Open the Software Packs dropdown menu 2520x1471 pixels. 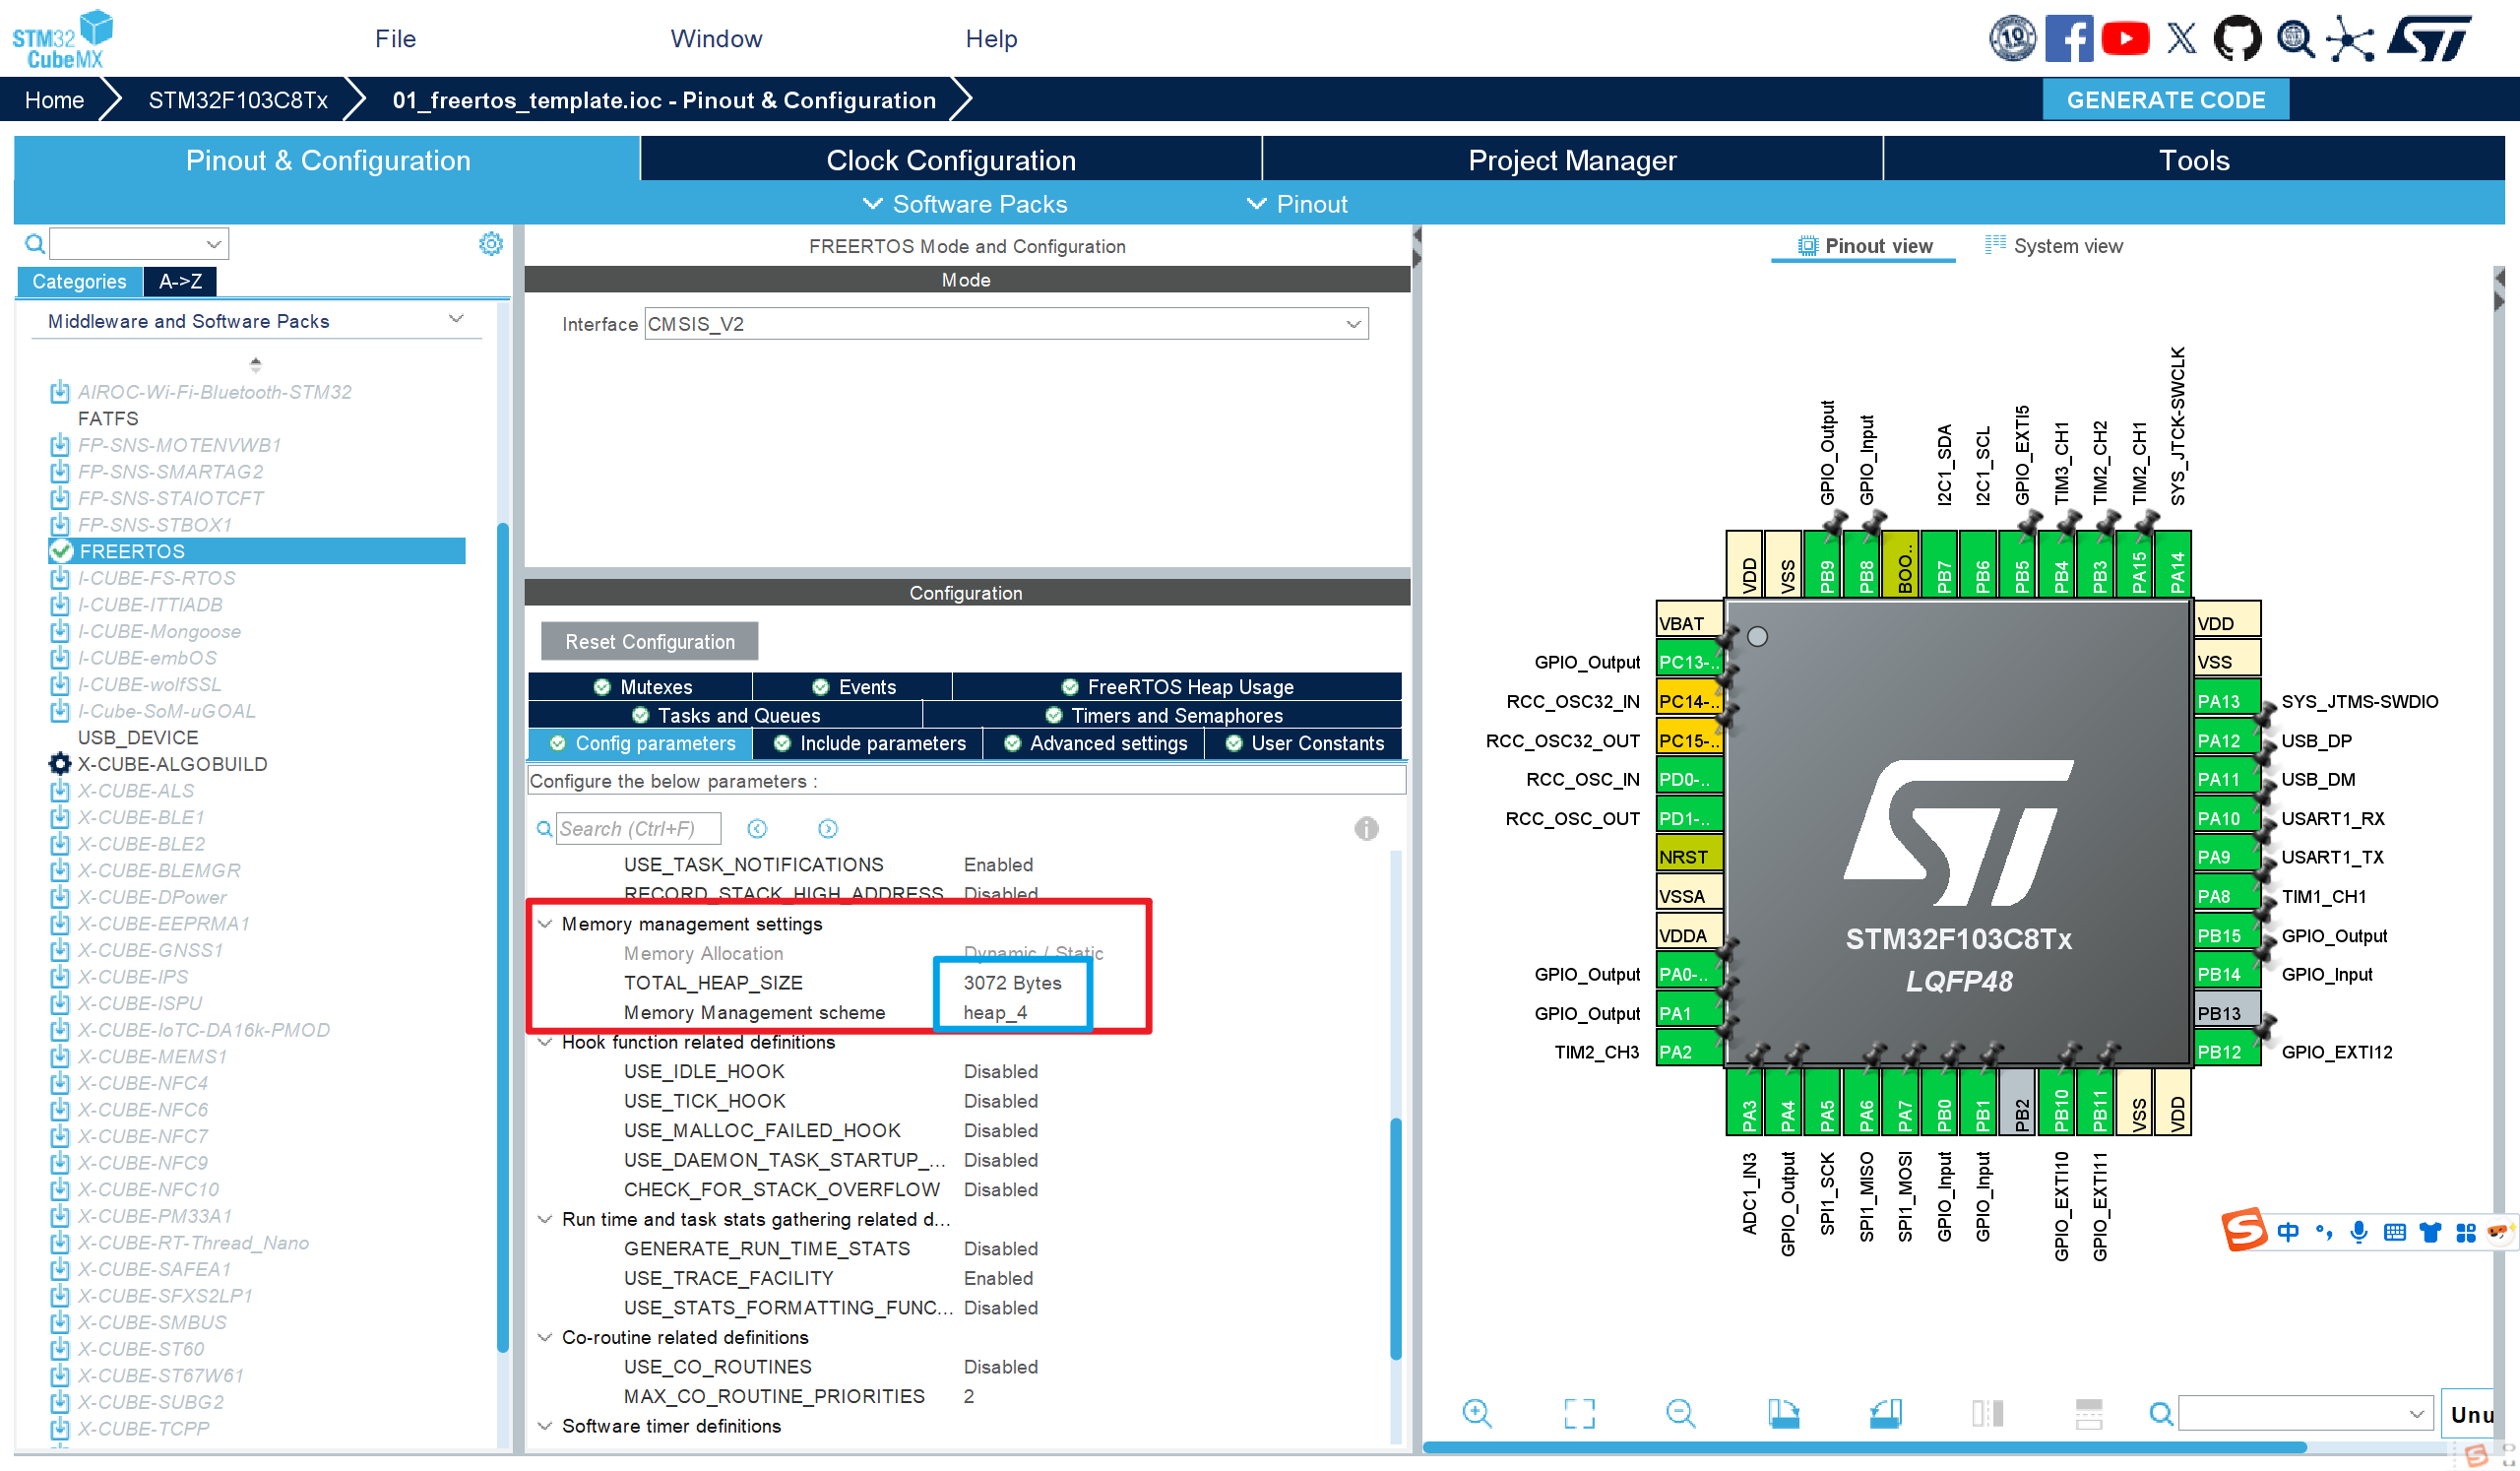965,204
